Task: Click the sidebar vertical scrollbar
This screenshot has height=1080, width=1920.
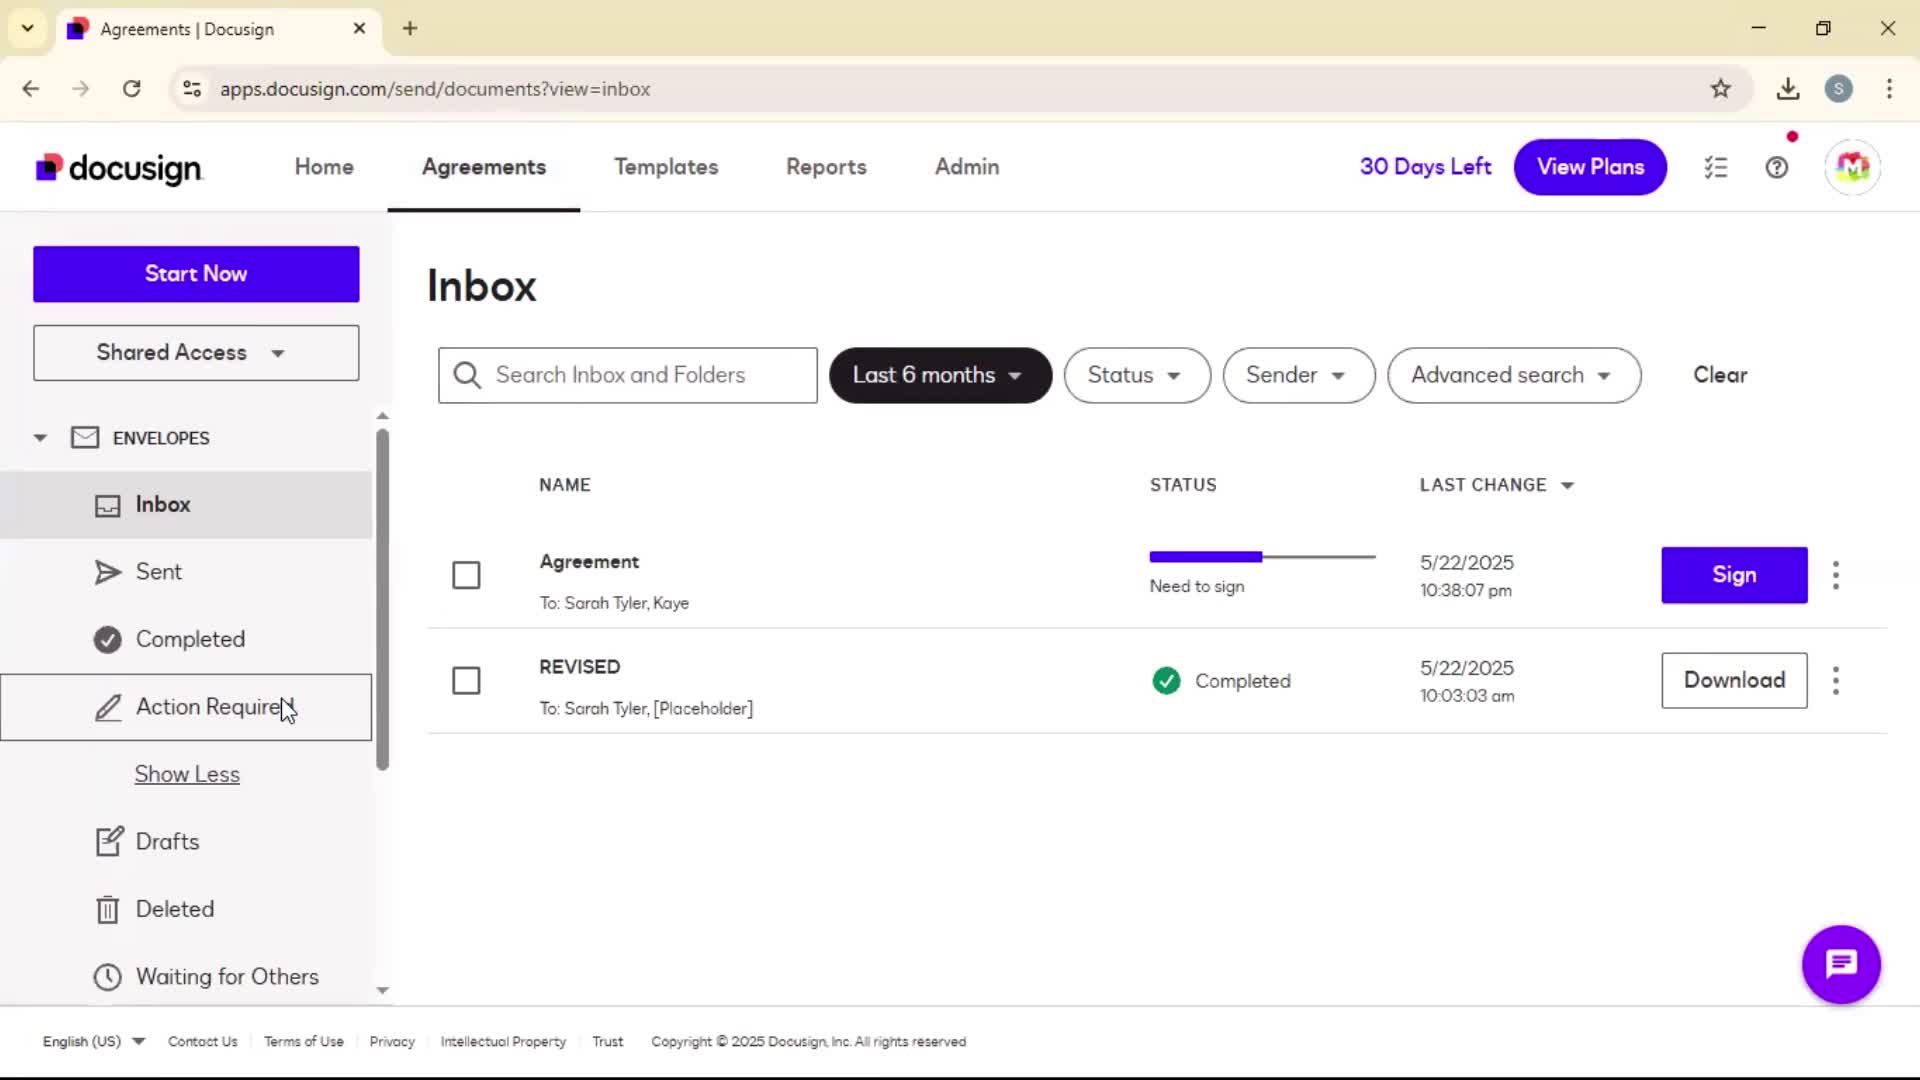Action: (382, 600)
